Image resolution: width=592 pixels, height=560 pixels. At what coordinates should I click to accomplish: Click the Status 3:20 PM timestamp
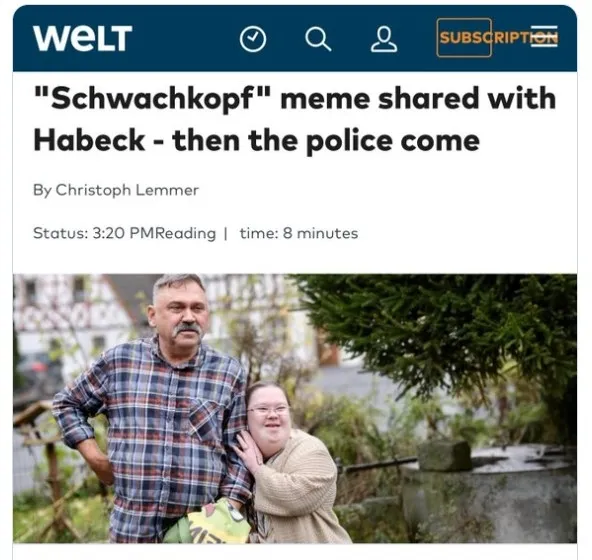click(x=94, y=233)
